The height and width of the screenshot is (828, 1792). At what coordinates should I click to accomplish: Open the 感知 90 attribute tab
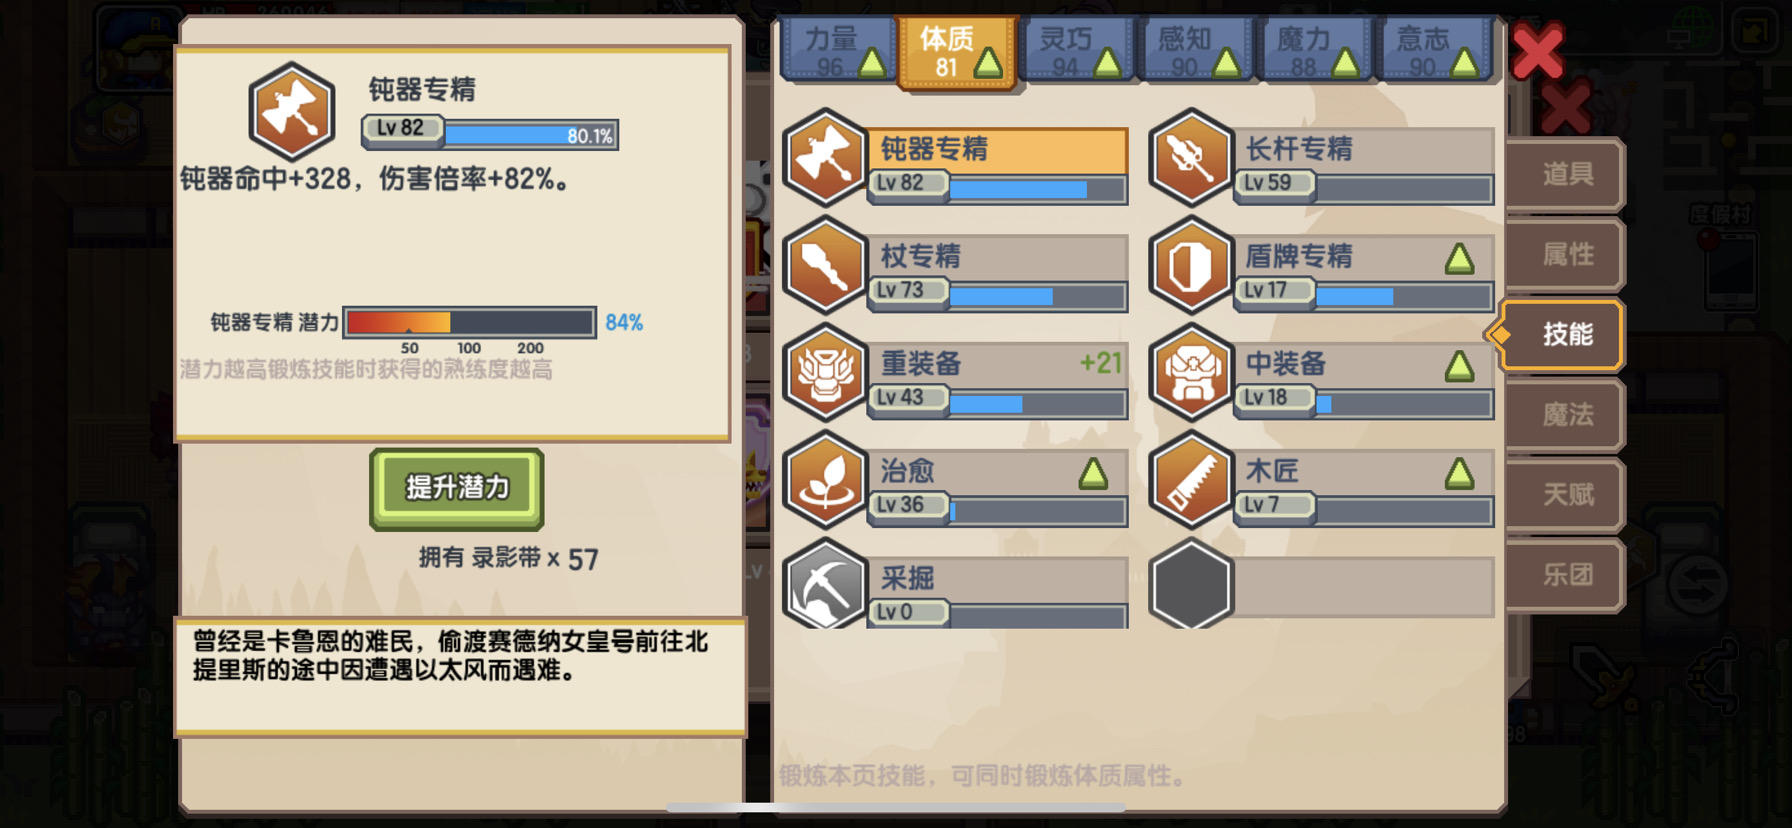(x=1195, y=51)
